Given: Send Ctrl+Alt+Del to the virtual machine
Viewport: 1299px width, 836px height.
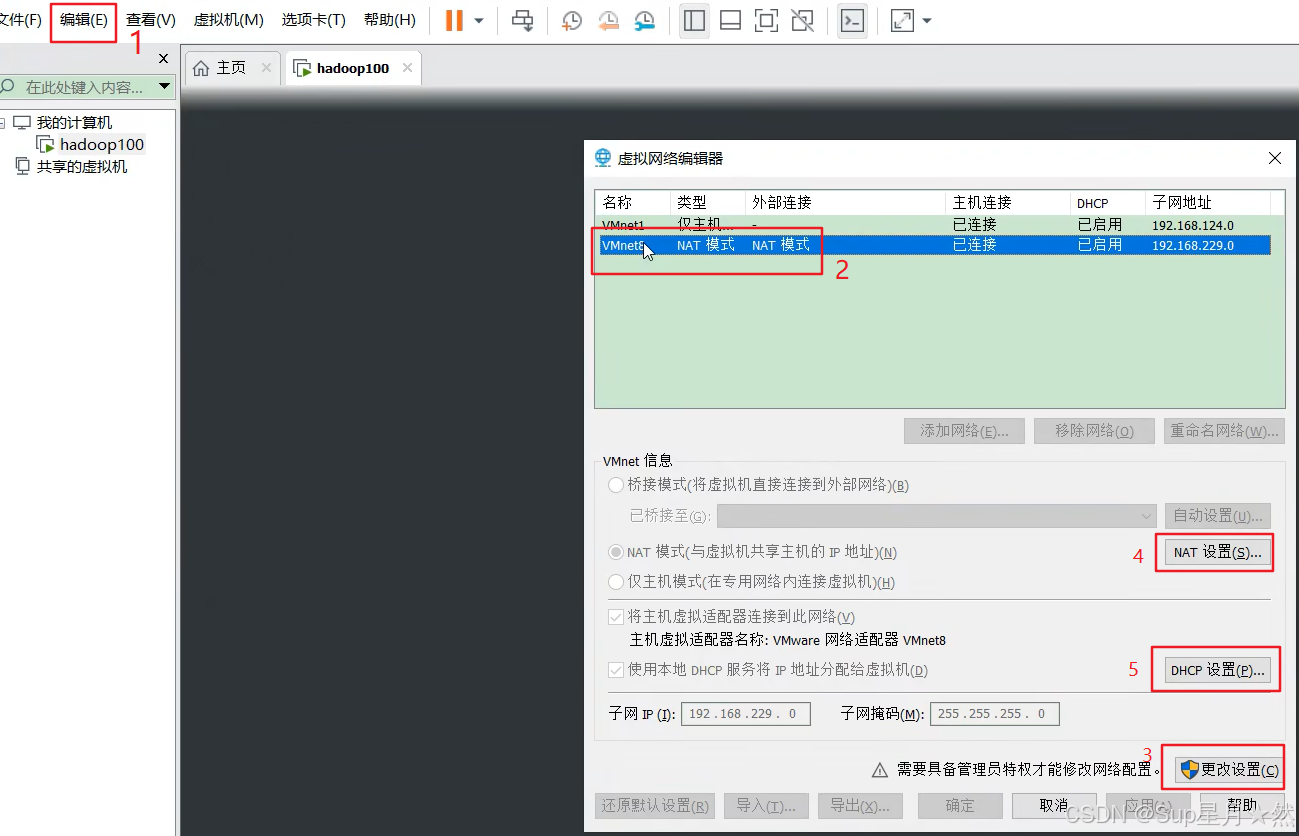Looking at the screenshot, I should pyautogui.click(x=522, y=20).
